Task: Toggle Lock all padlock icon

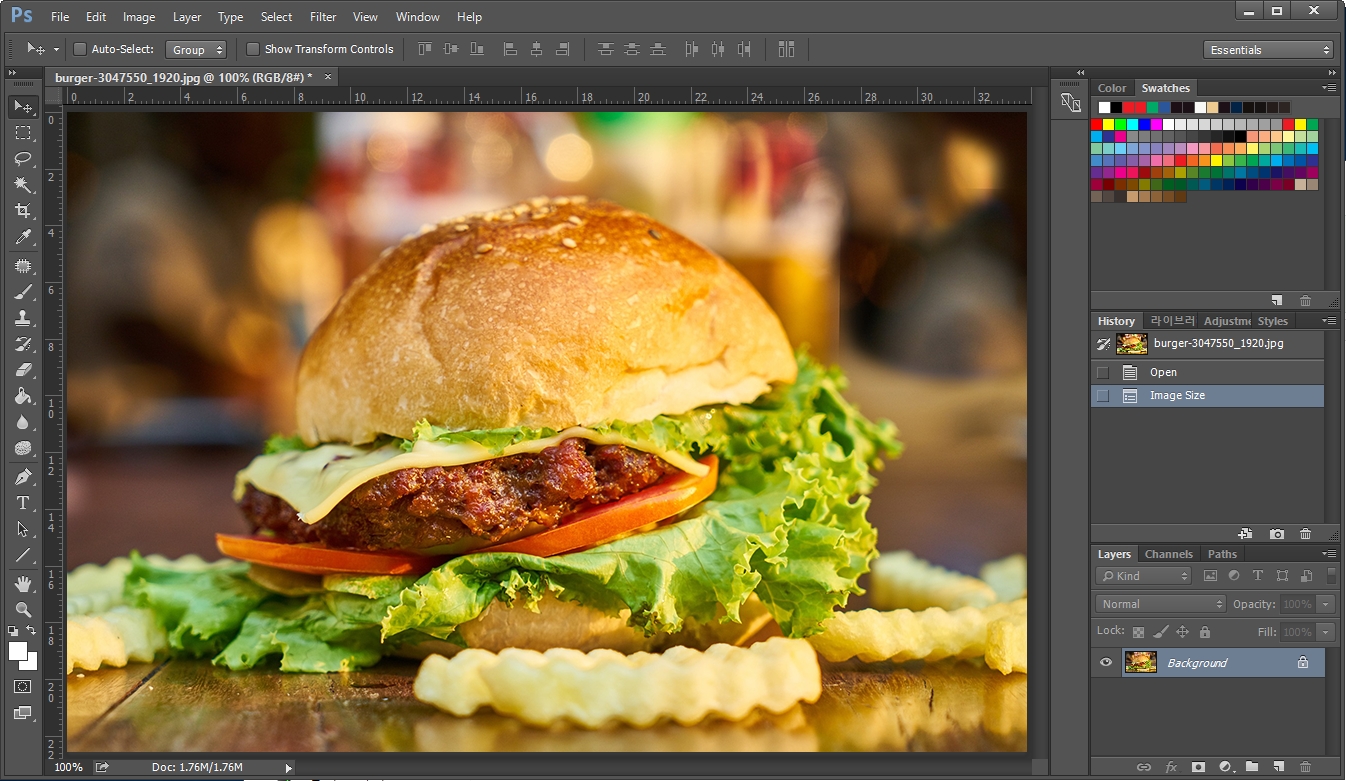Action: (x=1204, y=632)
